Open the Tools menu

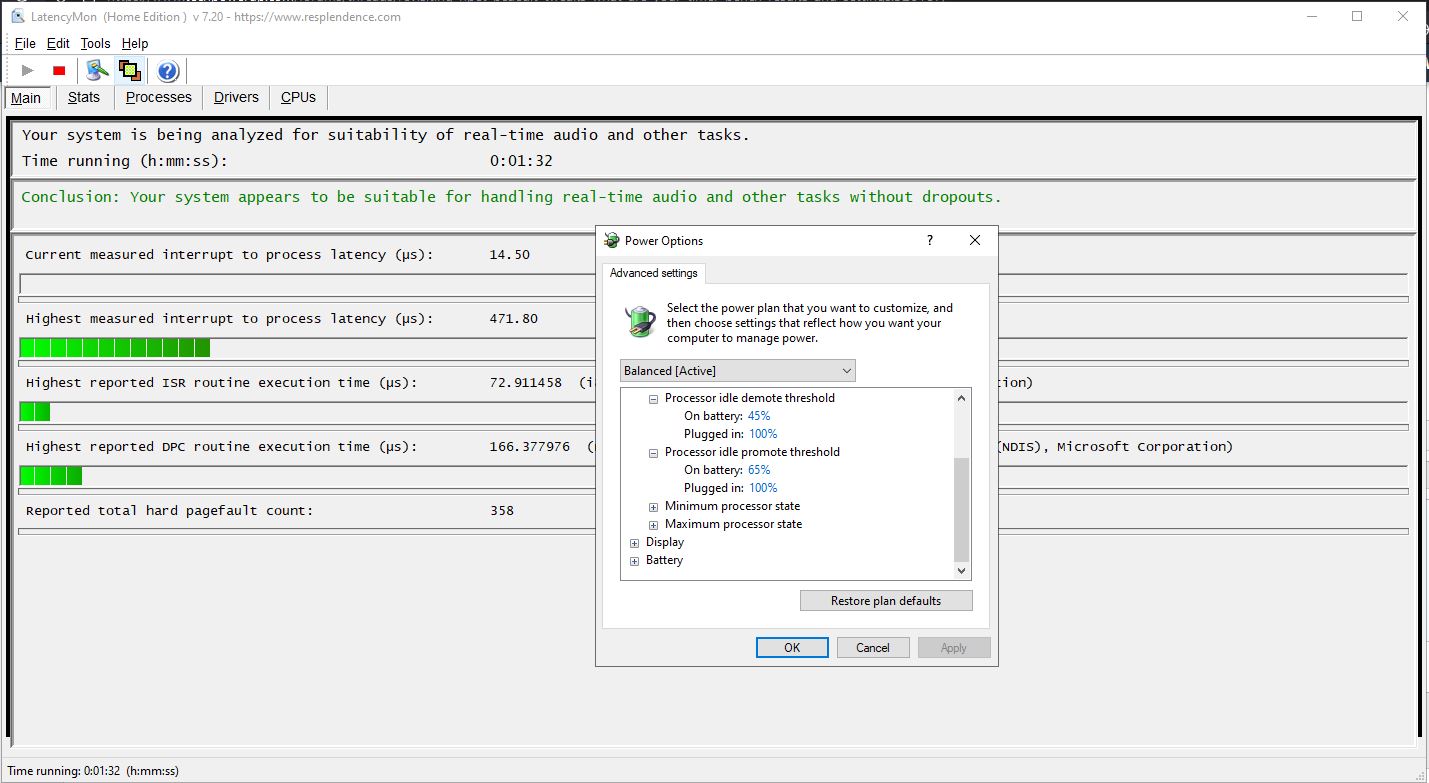[x=95, y=43]
